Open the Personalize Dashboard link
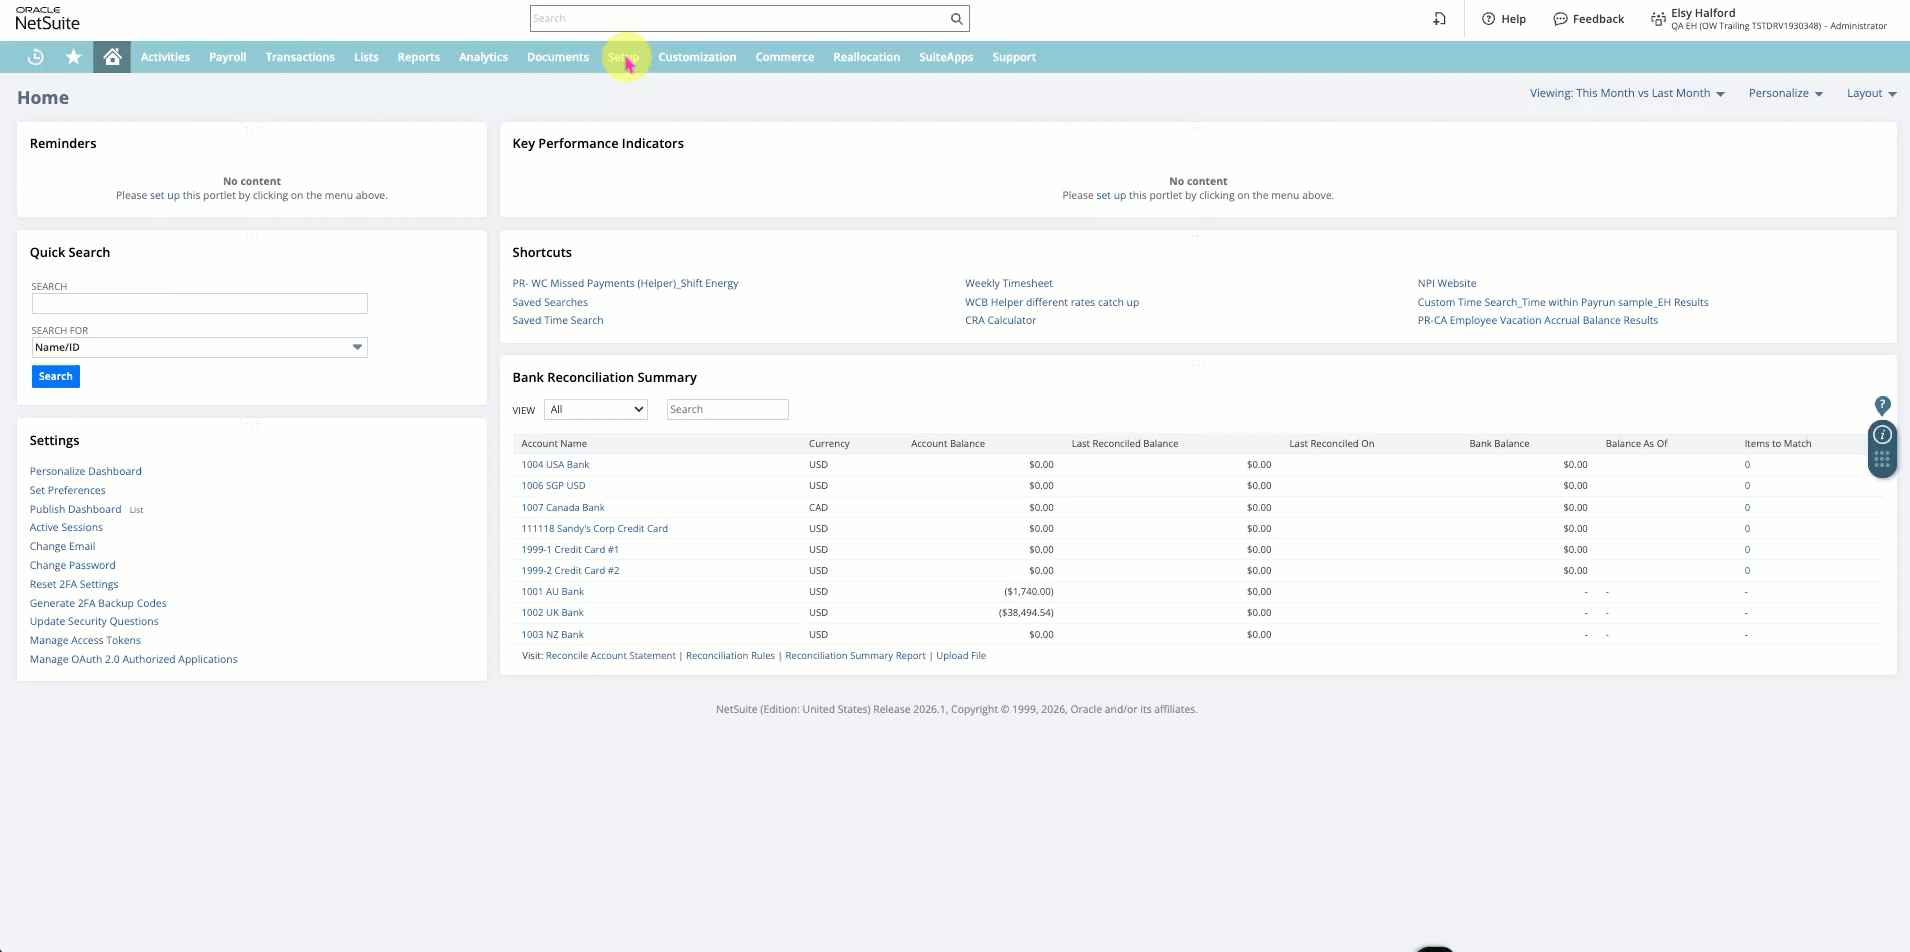The width and height of the screenshot is (1910, 952). 86,471
